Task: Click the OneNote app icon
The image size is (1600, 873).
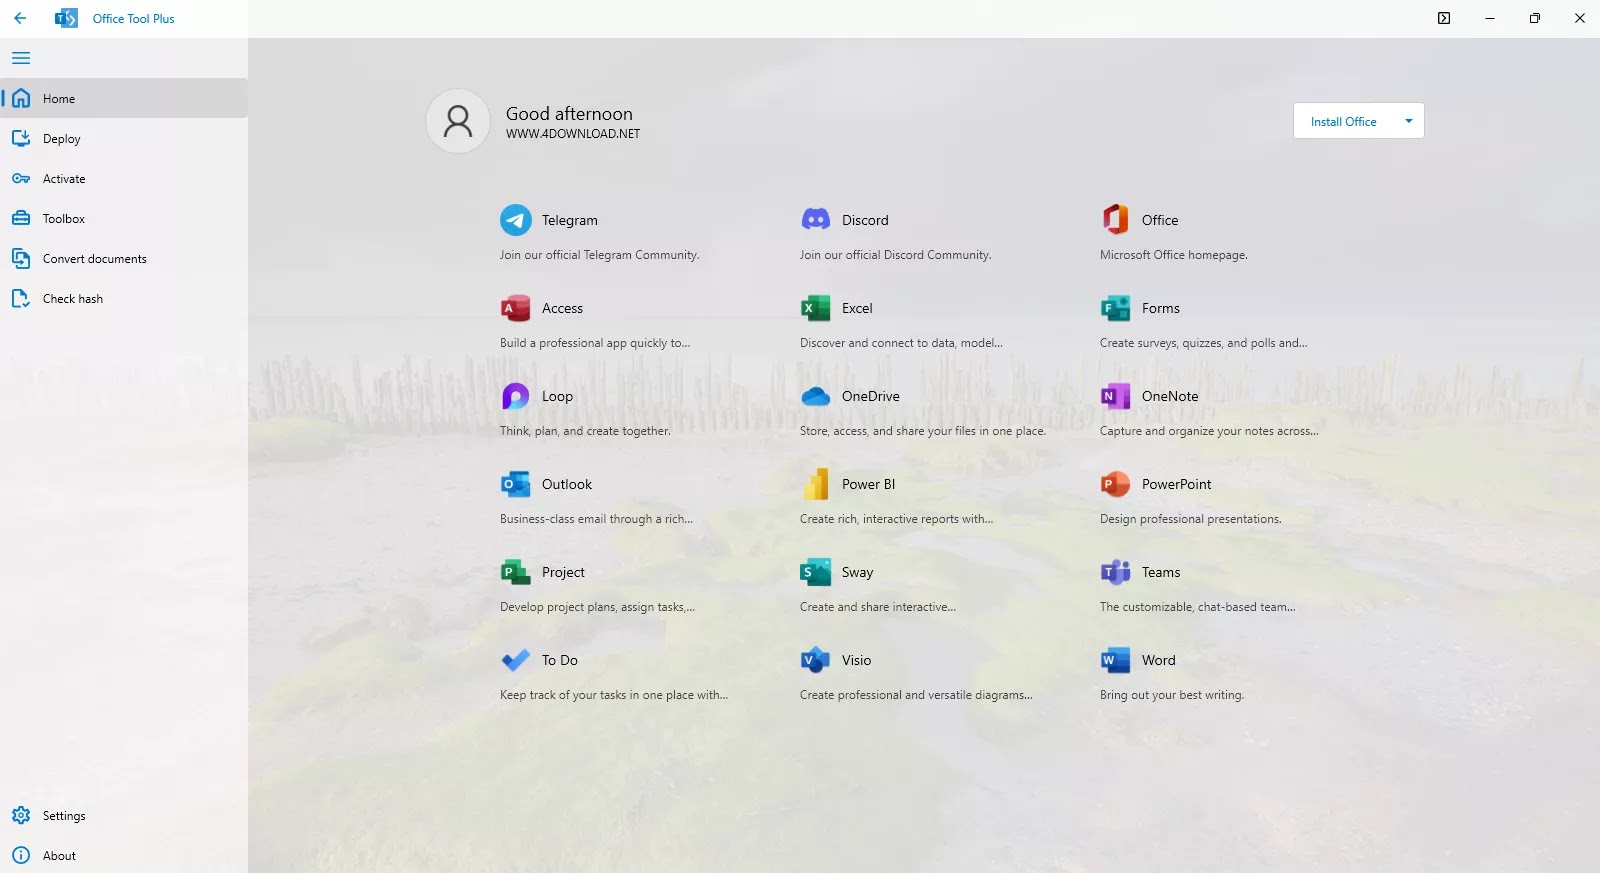Action: pos(1116,396)
